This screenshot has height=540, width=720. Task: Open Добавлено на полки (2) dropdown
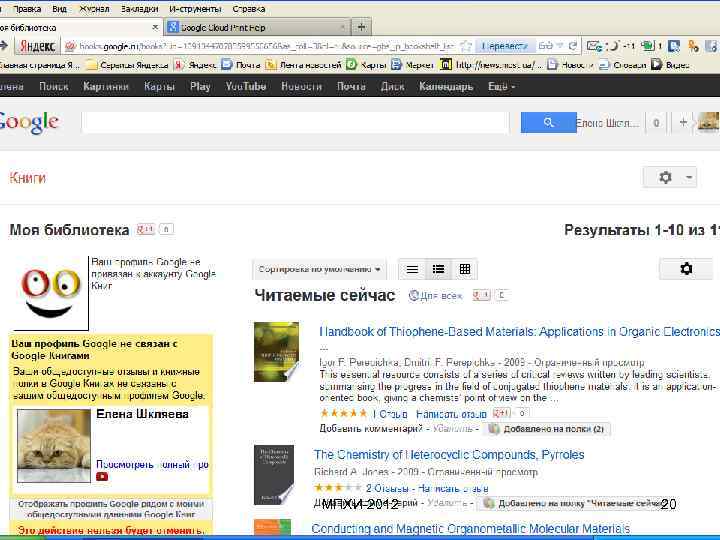coord(546,429)
